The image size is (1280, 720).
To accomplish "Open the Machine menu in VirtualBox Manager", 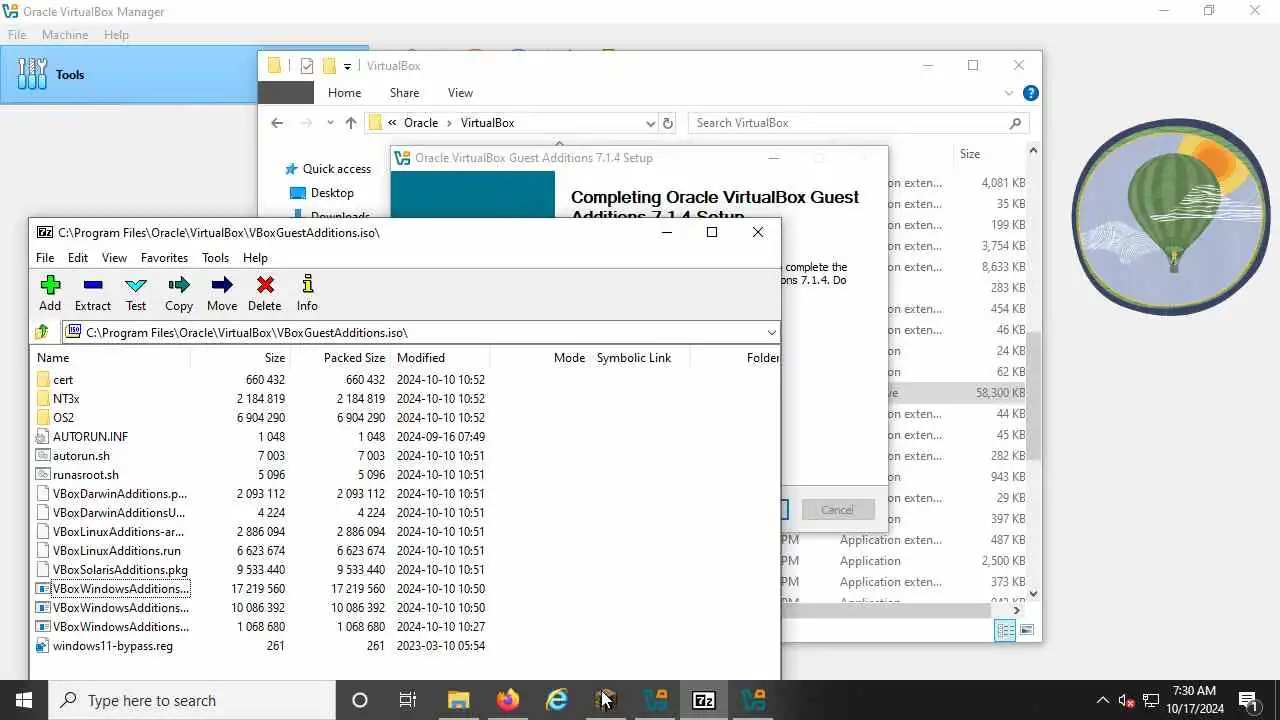I will tap(65, 34).
